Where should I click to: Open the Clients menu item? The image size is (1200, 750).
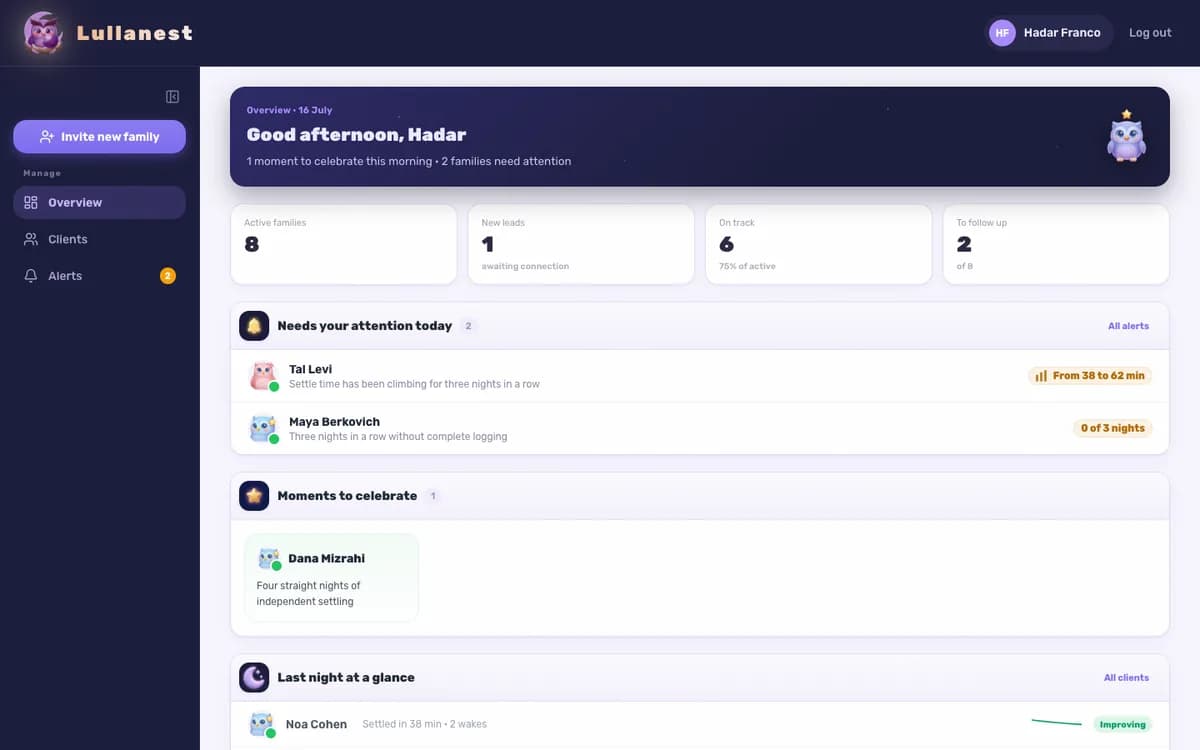99,239
